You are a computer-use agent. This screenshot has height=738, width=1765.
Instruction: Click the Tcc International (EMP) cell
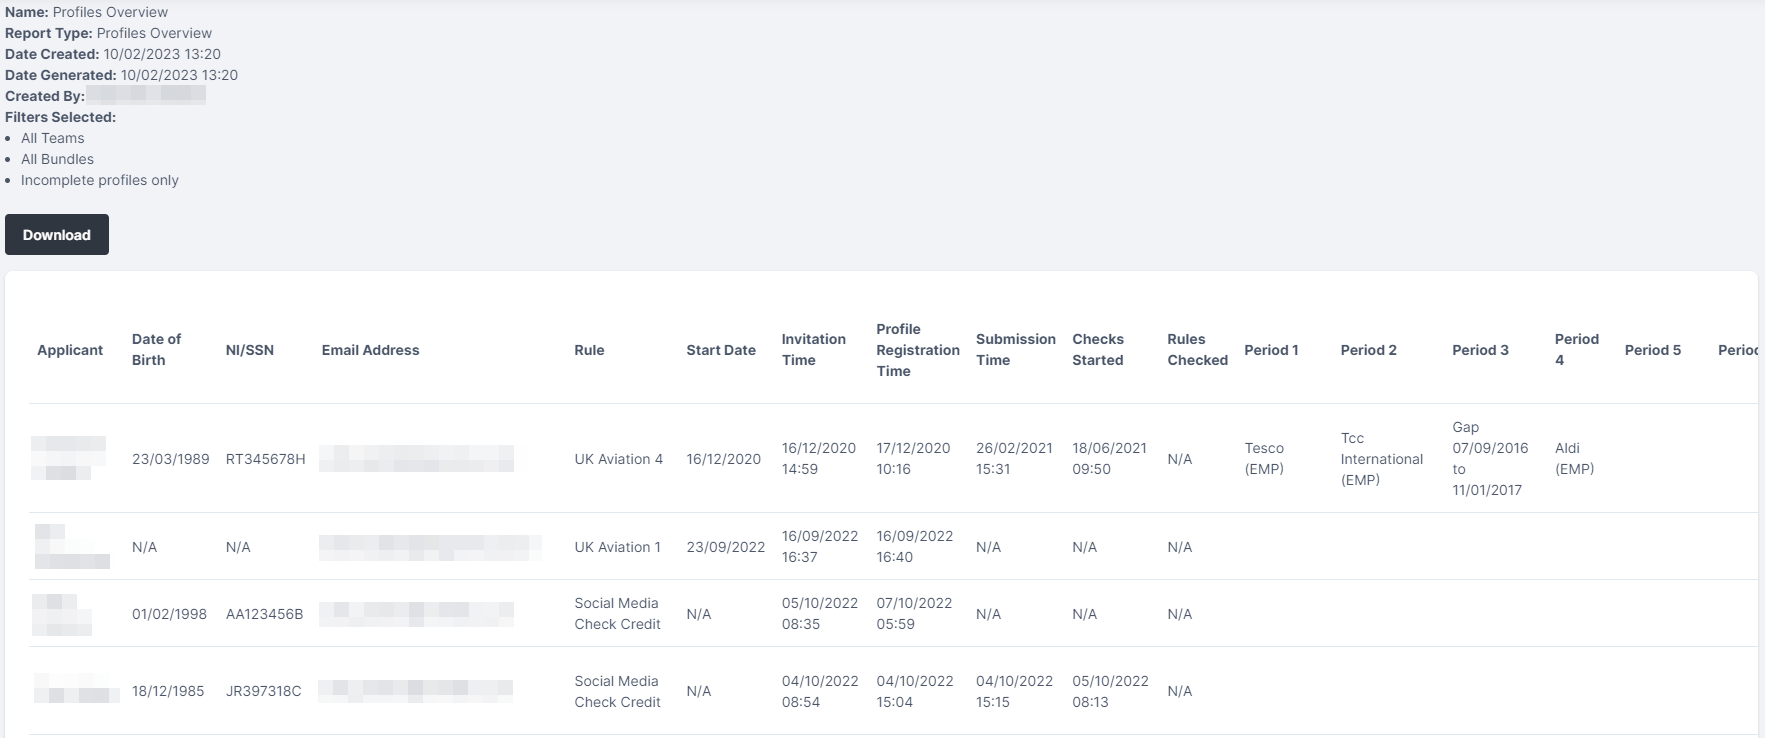pos(1381,459)
